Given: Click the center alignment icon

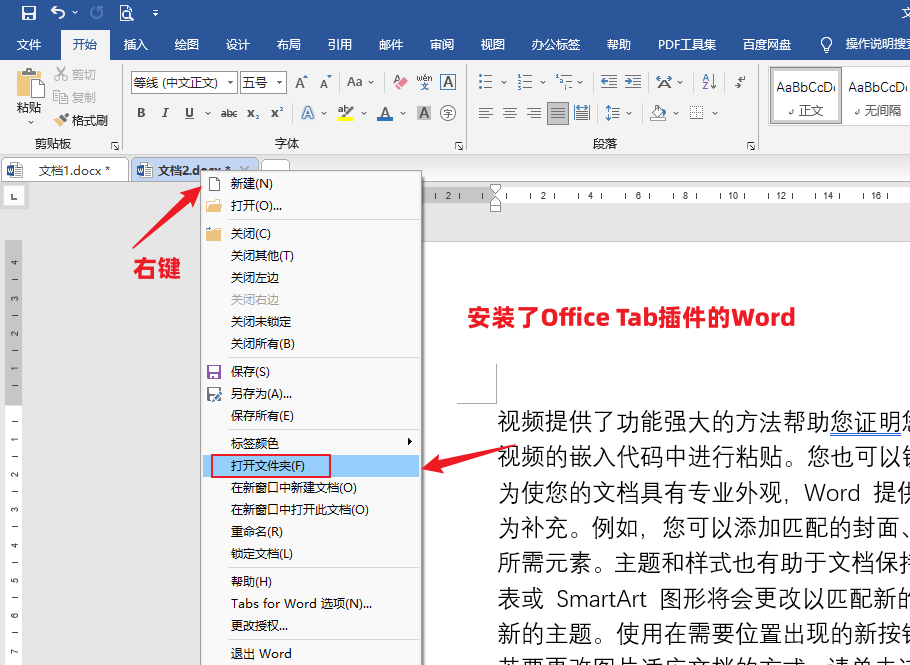Looking at the screenshot, I should pos(510,113).
